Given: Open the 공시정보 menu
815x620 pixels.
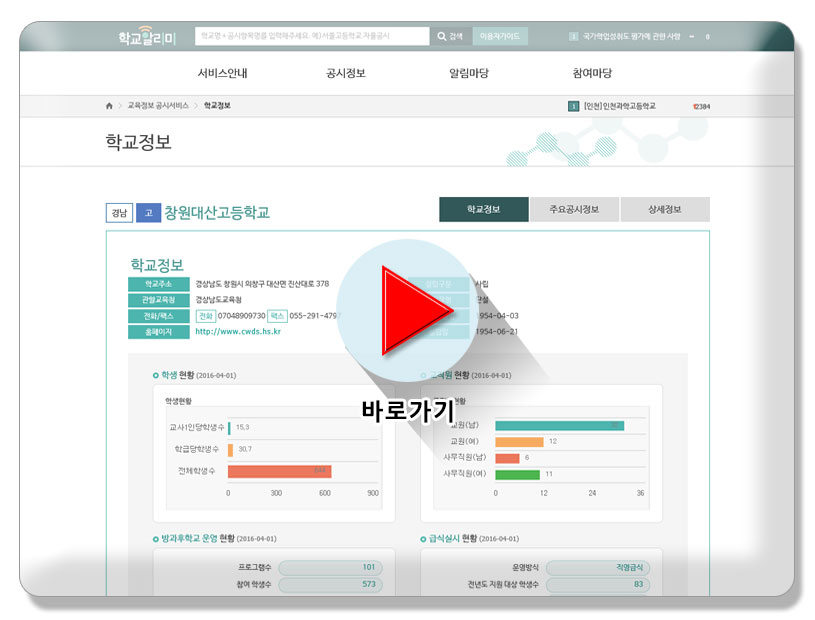Looking at the screenshot, I should pos(346,73).
